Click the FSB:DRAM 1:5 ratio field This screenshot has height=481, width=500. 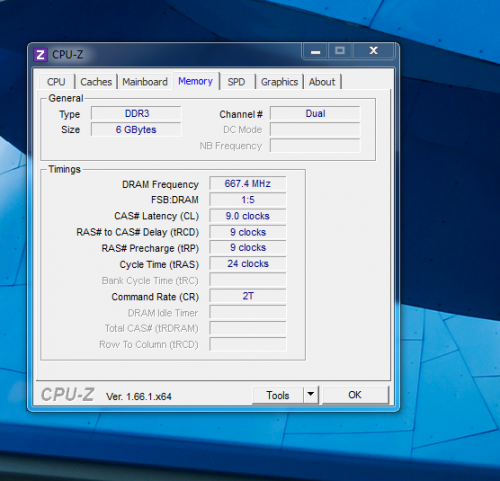[x=248, y=200]
